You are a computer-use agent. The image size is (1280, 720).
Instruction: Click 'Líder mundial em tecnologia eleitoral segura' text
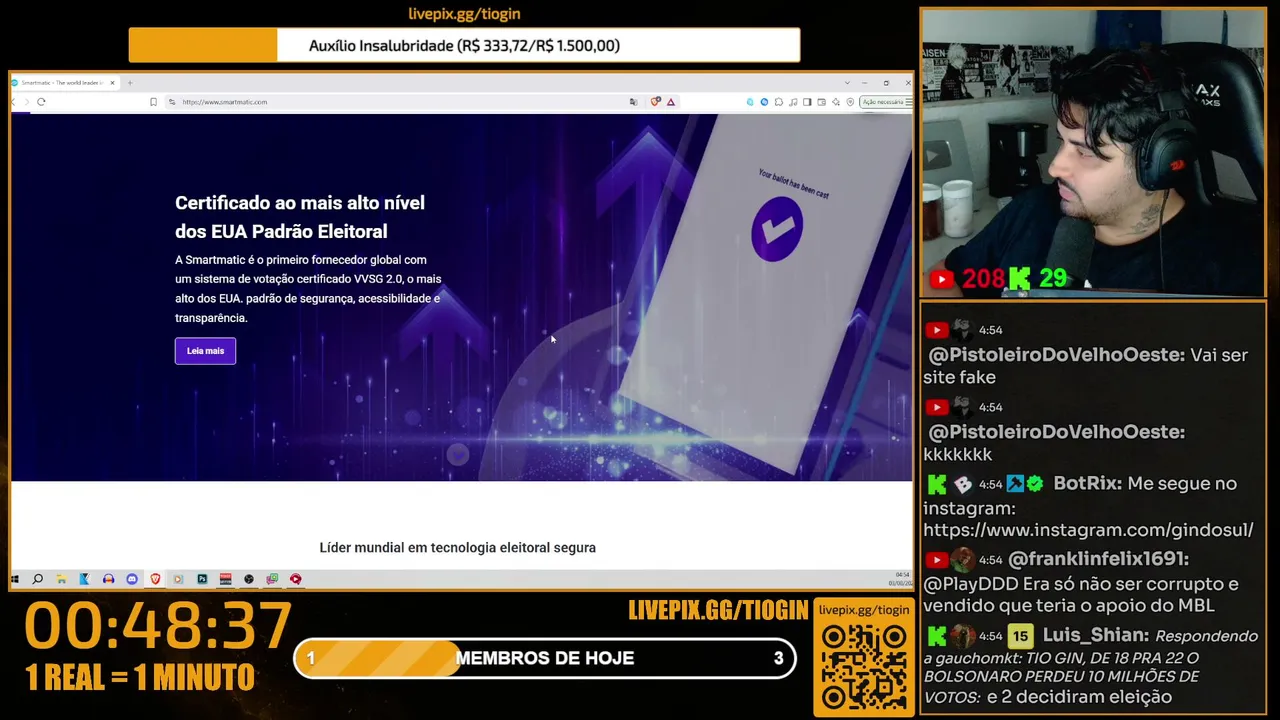(x=458, y=548)
